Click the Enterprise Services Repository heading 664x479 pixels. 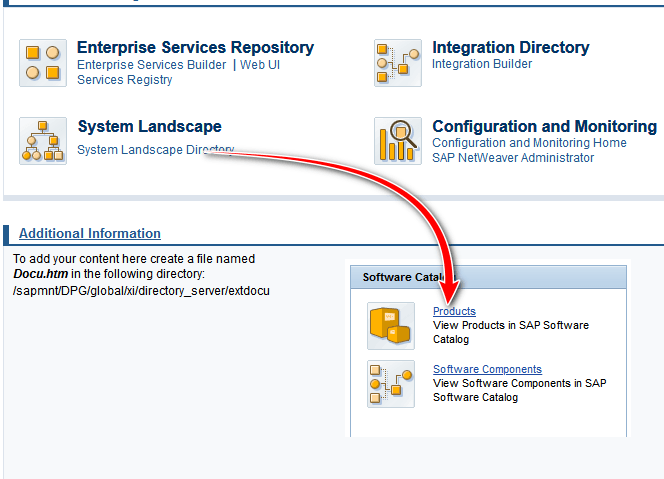[x=195, y=47]
